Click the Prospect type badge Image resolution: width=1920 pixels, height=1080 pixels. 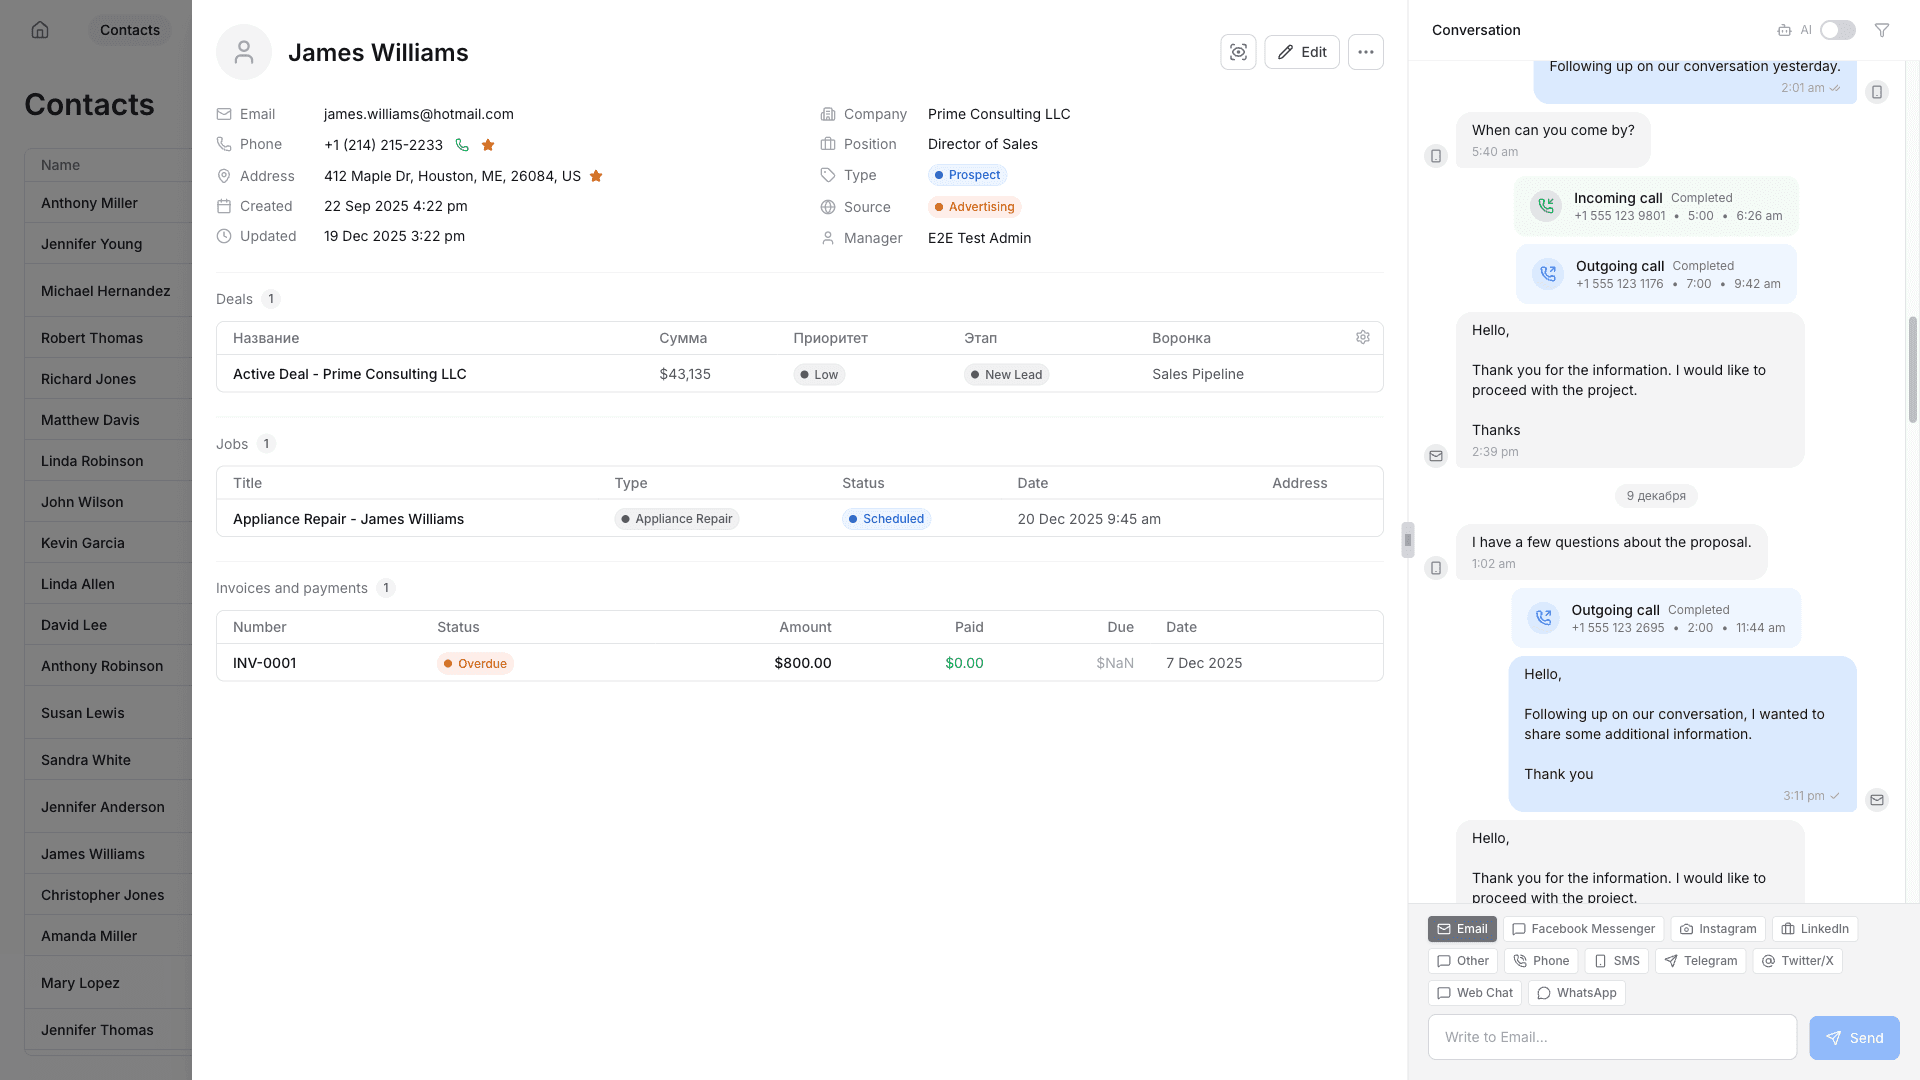pos(967,175)
